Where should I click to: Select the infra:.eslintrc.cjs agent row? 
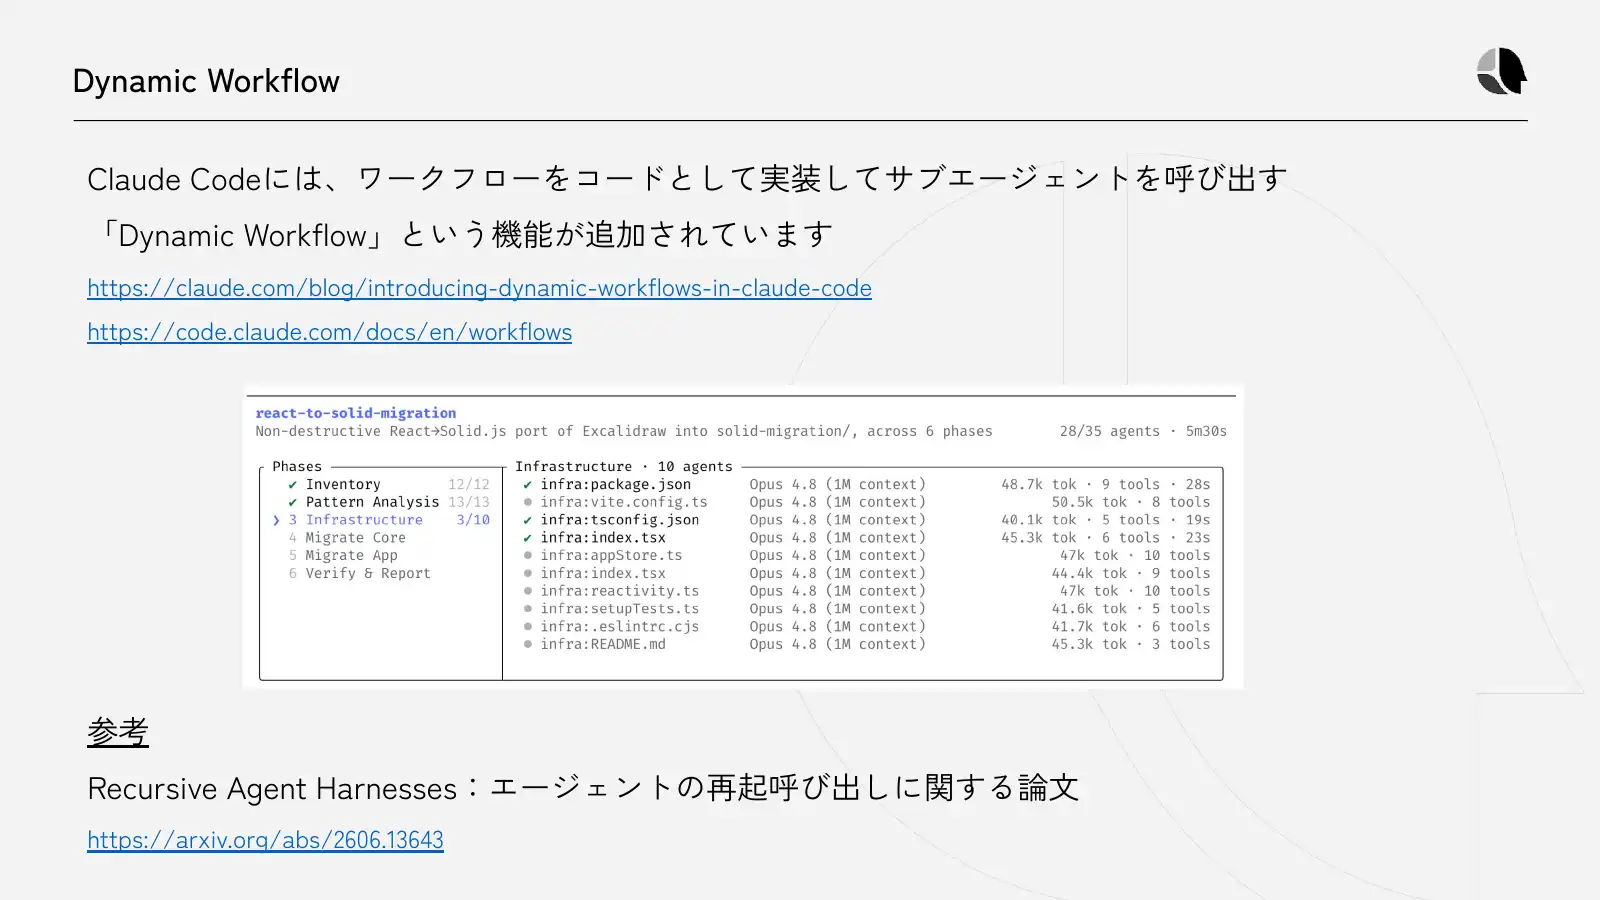[866, 627]
